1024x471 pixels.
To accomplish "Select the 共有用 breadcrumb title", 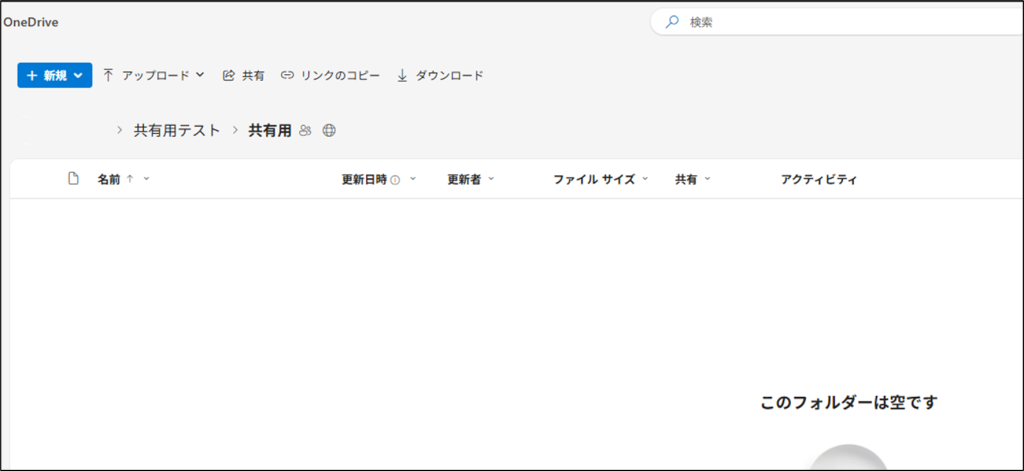I will [x=269, y=130].
